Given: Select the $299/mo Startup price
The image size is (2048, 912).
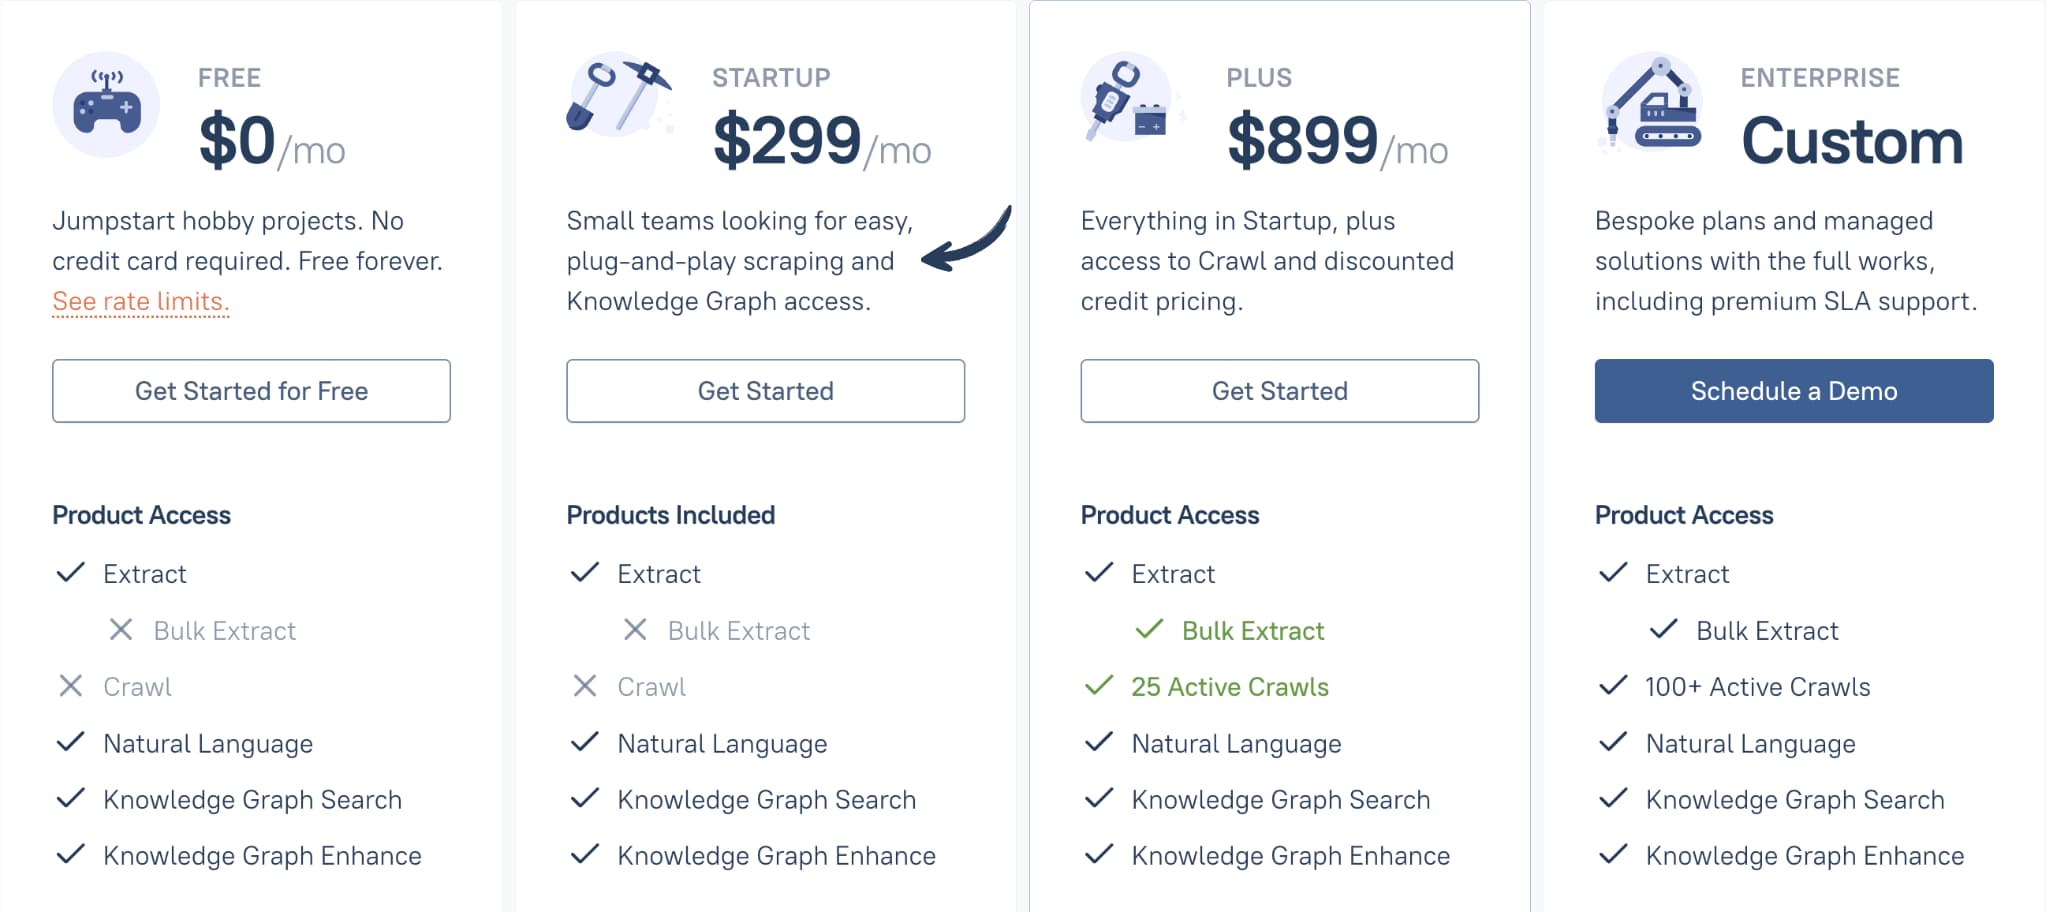Looking at the screenshot, I should (822, 141).
